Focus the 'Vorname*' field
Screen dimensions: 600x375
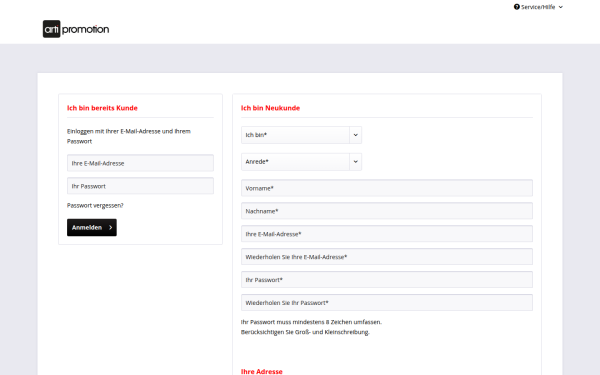coord(386,188)
